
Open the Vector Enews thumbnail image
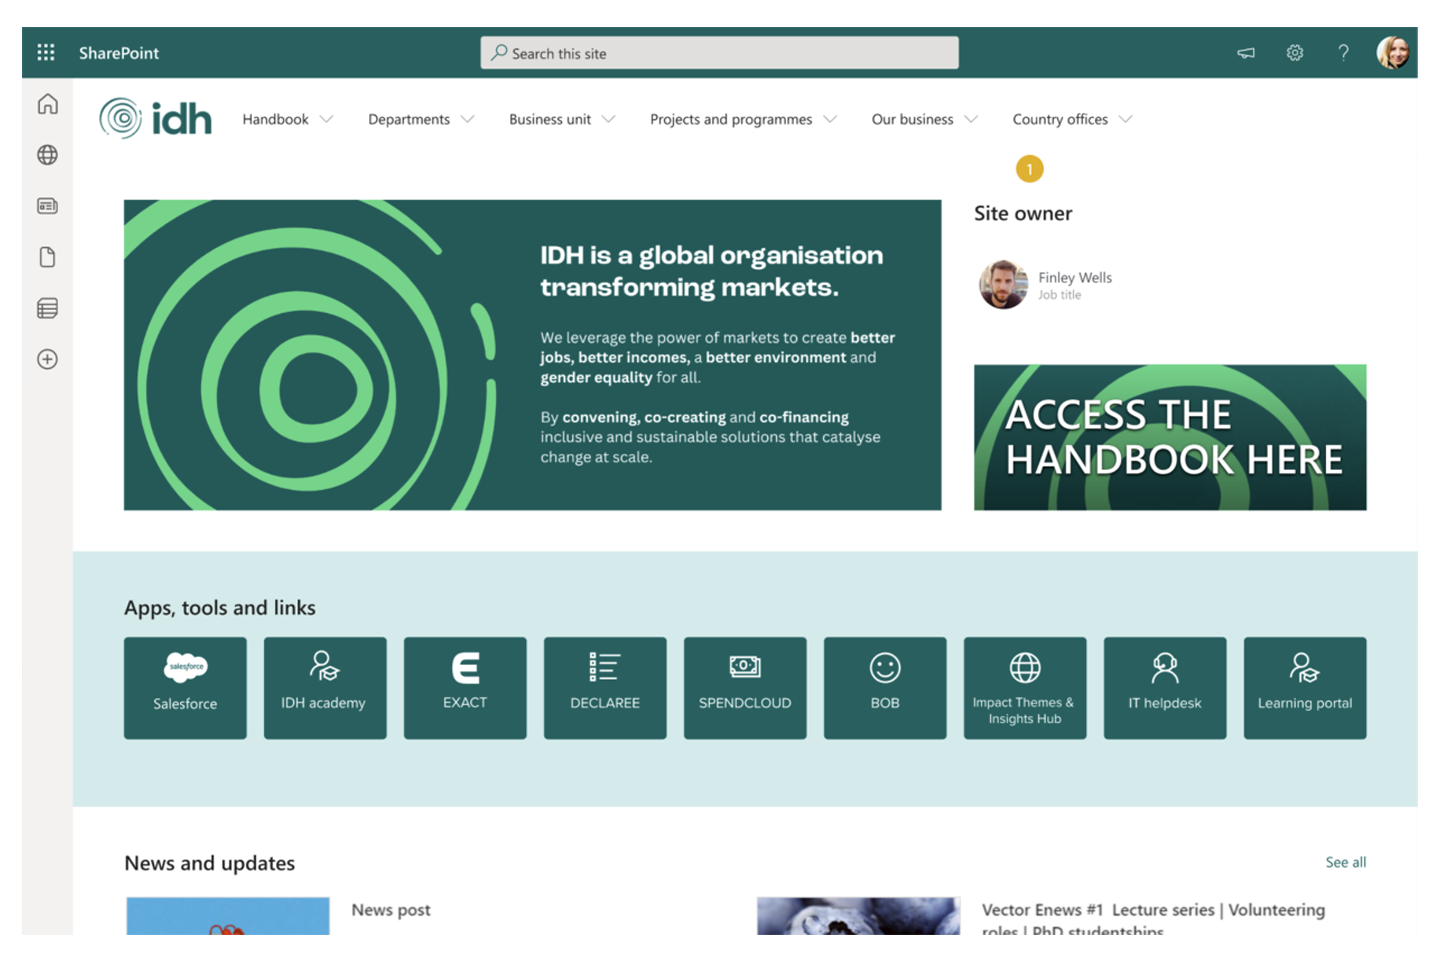pyautogui.click(x=858, y=916)
